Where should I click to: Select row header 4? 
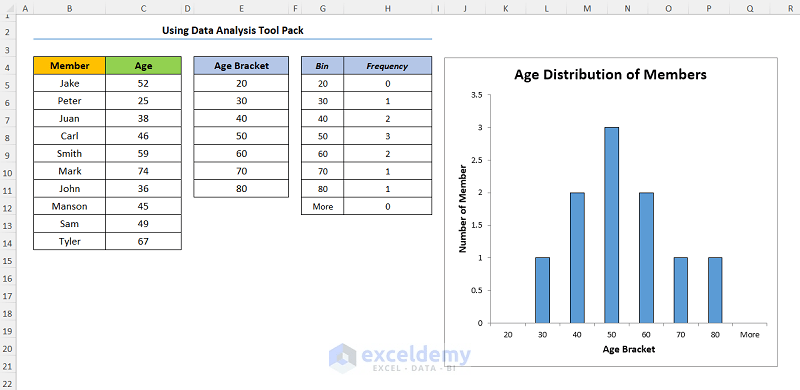(x=8, y=66)
